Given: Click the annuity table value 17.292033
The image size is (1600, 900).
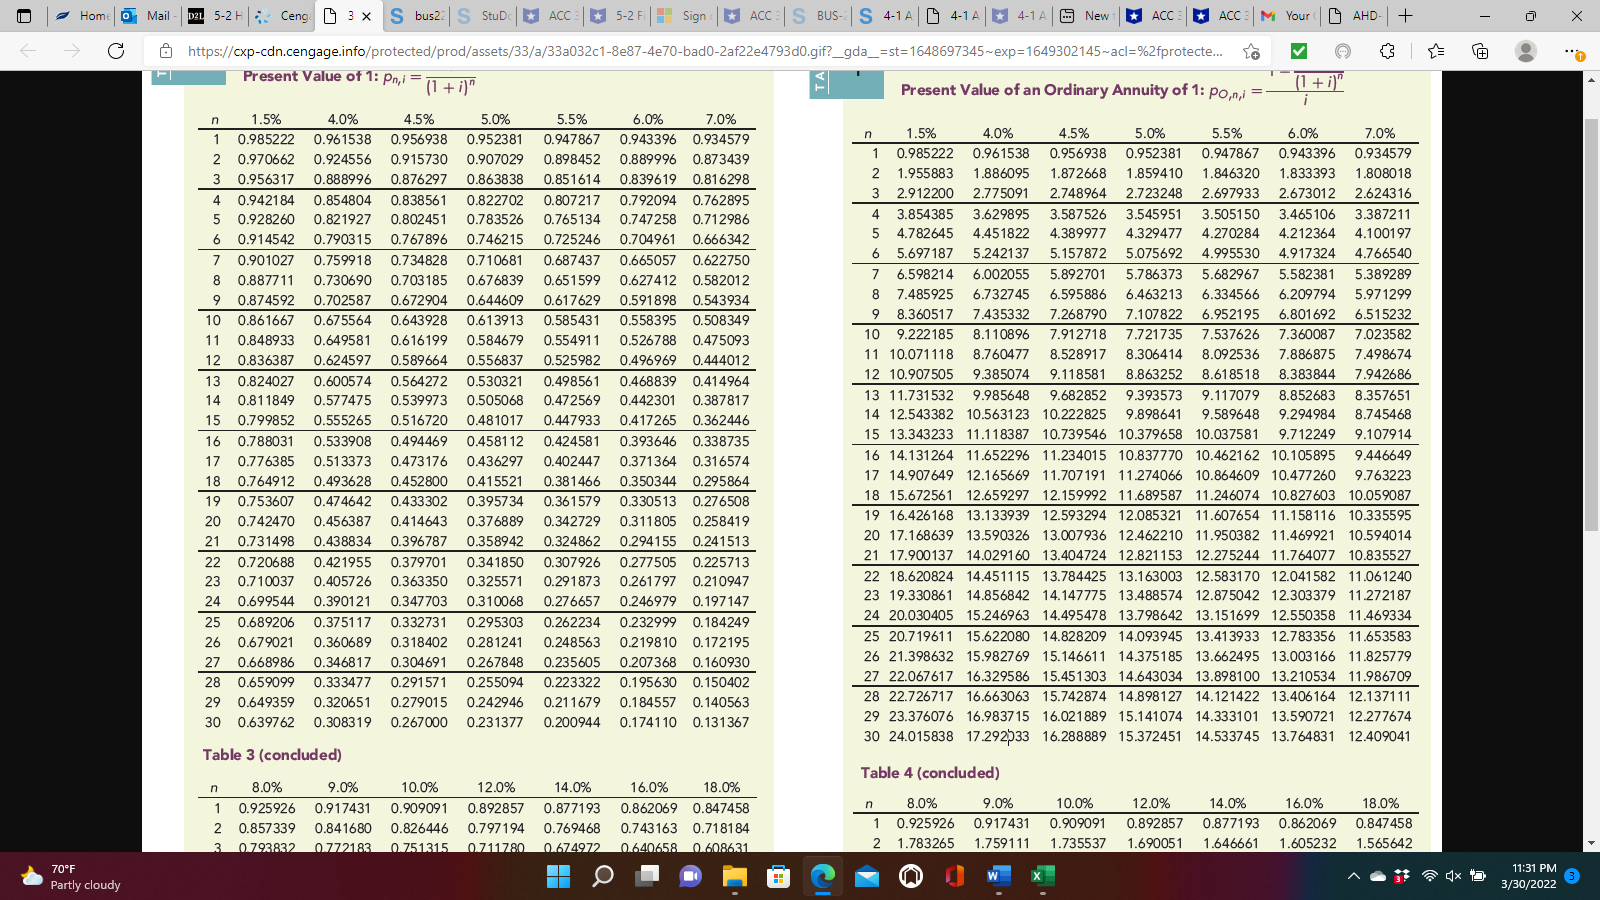Looking at the screenshot, I should 997,736.
